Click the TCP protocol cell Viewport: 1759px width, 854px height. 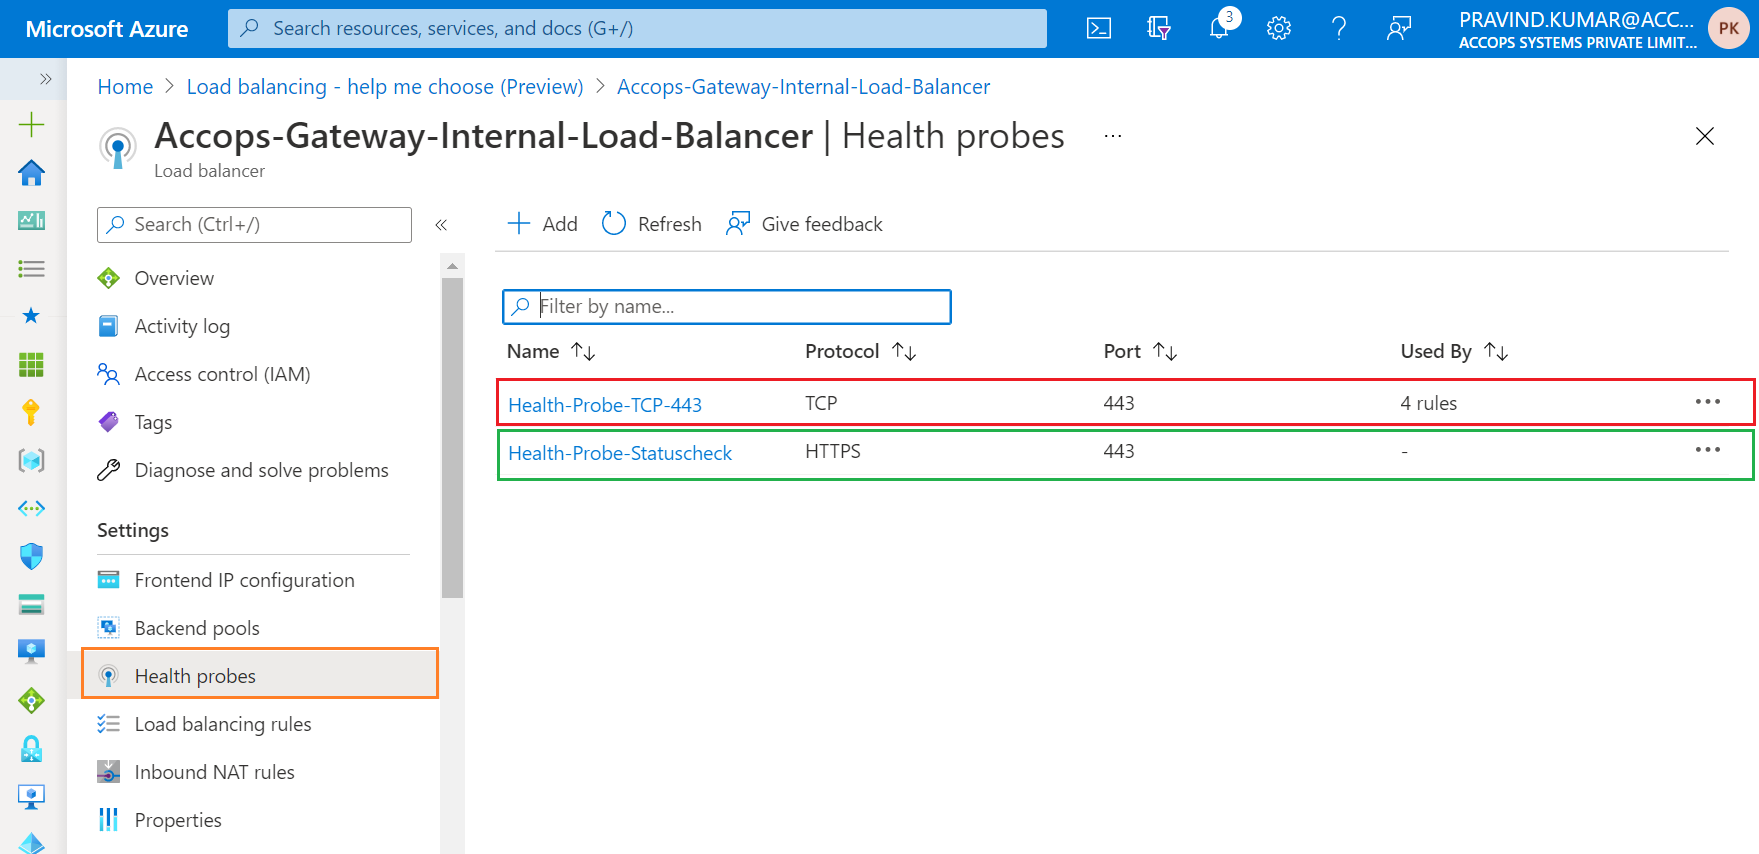(x=821, y=403)
